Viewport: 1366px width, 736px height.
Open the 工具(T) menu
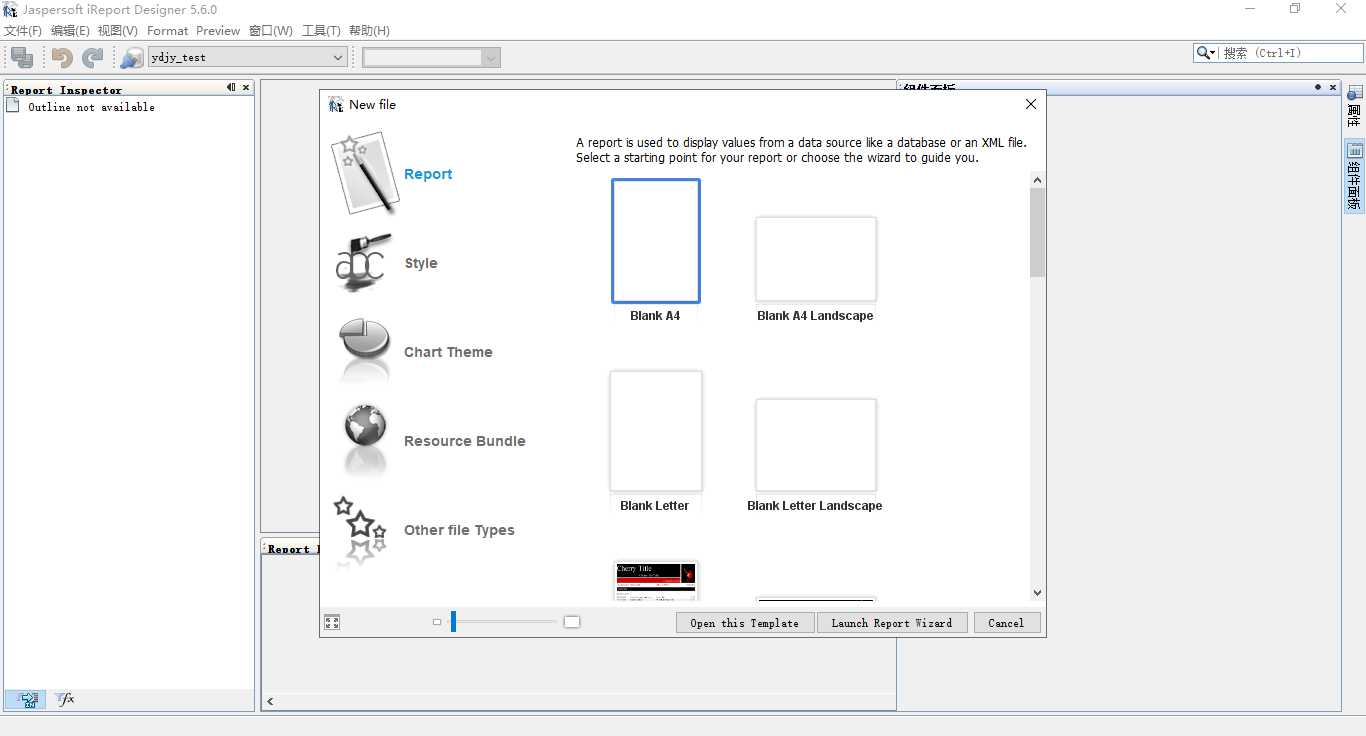[x=321, y=31]
